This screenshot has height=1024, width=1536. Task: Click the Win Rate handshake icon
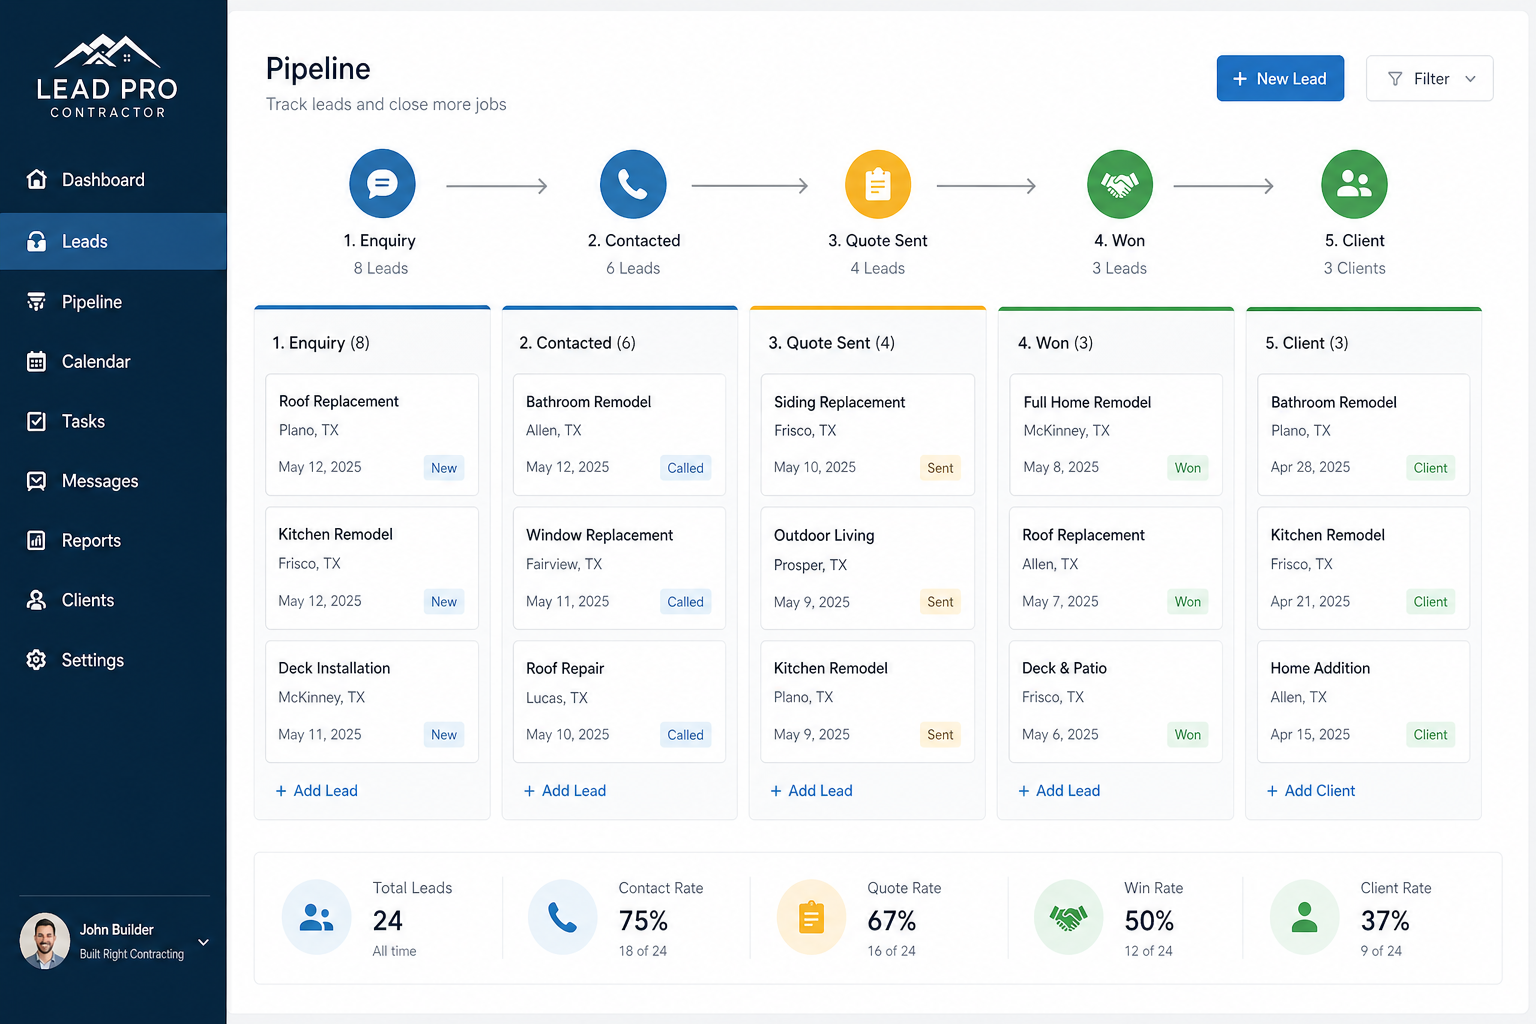click(x=1068, y=917)
